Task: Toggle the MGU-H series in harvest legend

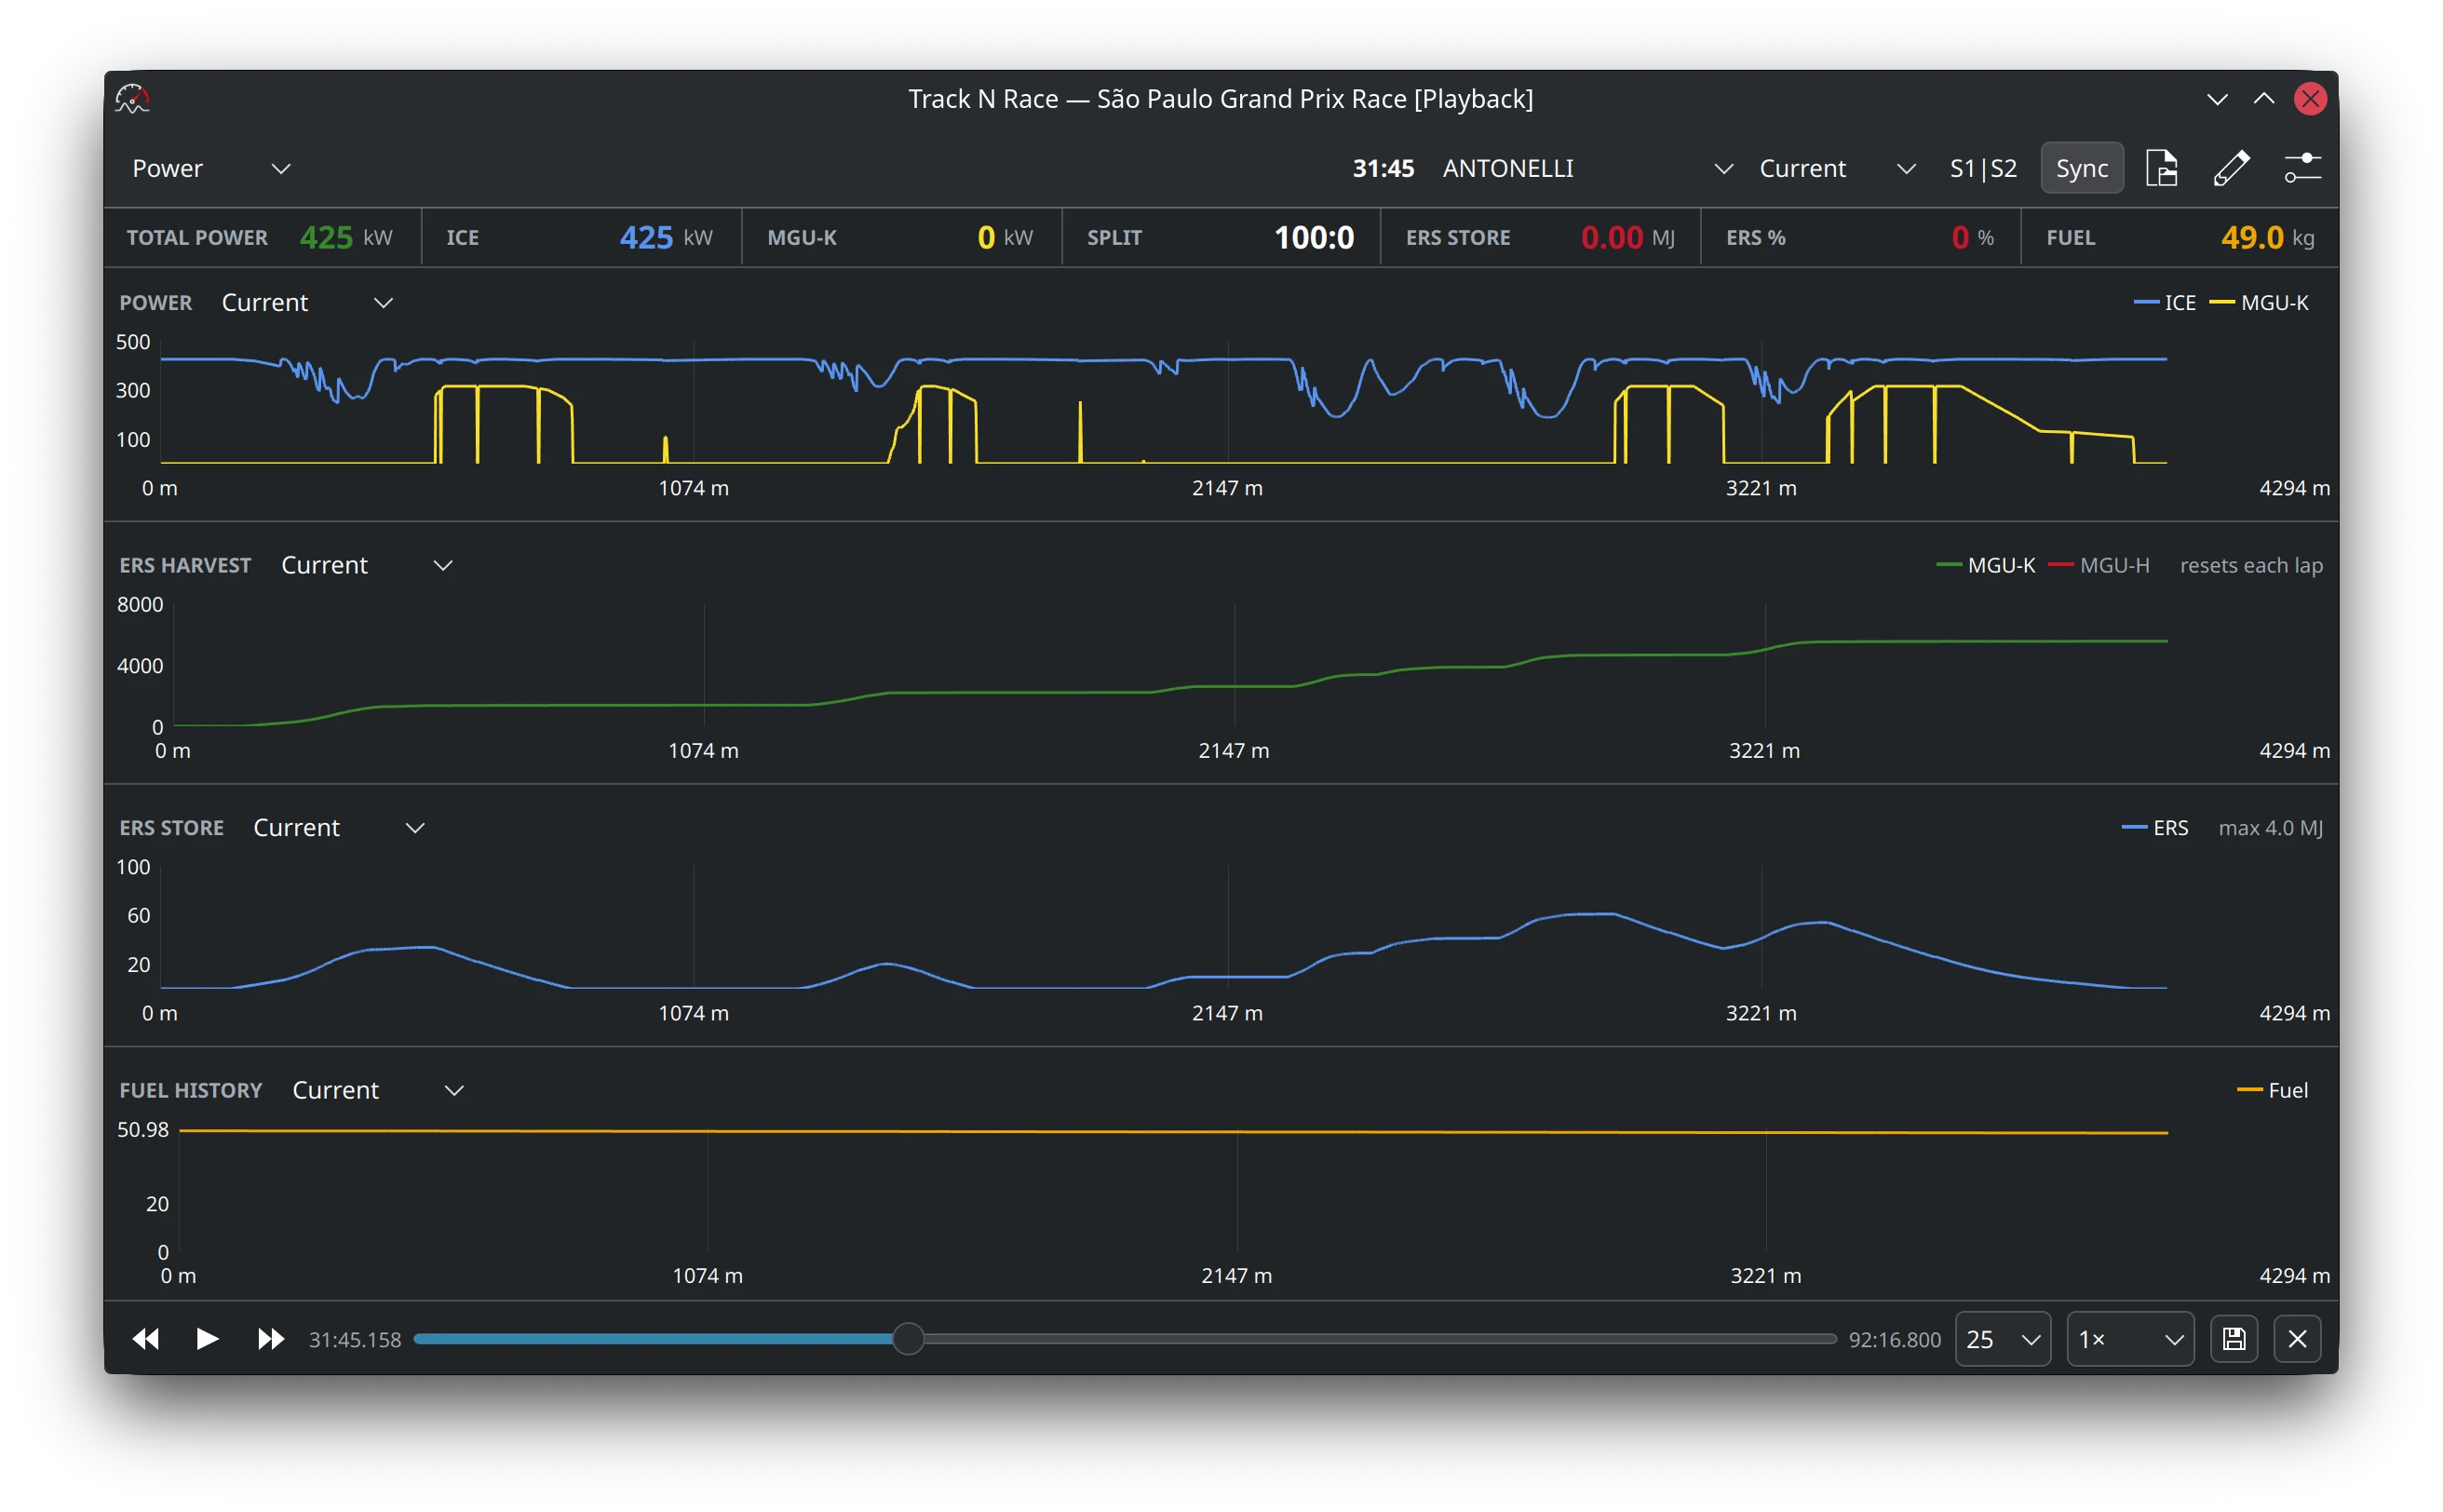Action: pyautogui.click(x=2098, y=565)
